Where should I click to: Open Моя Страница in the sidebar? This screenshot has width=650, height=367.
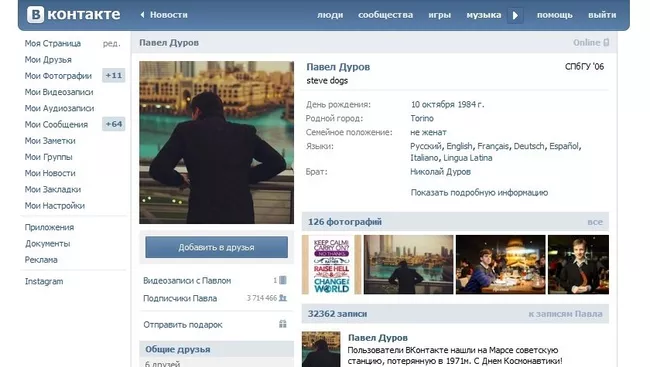[53, 43]
